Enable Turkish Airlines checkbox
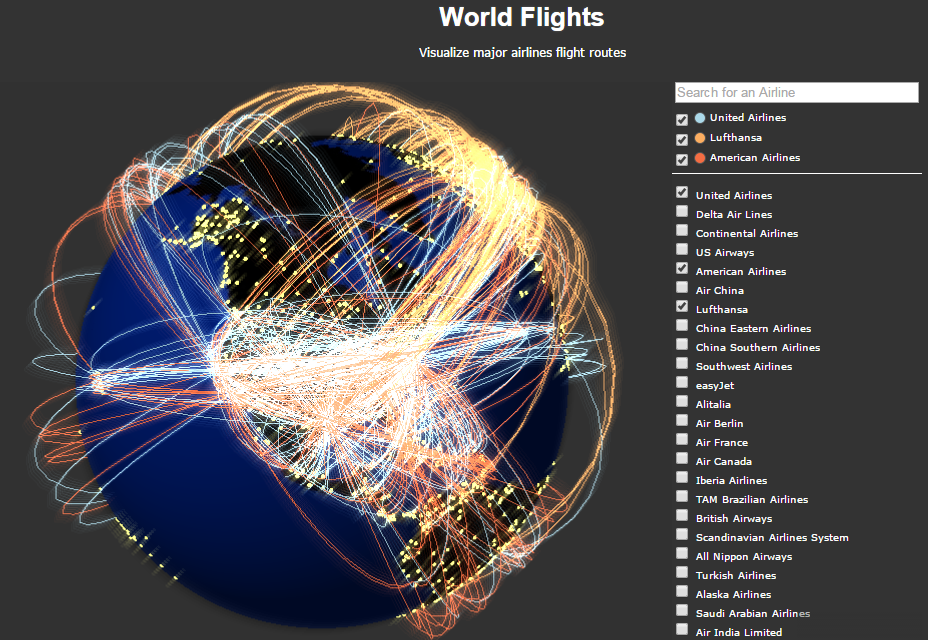 click(682, 573)
